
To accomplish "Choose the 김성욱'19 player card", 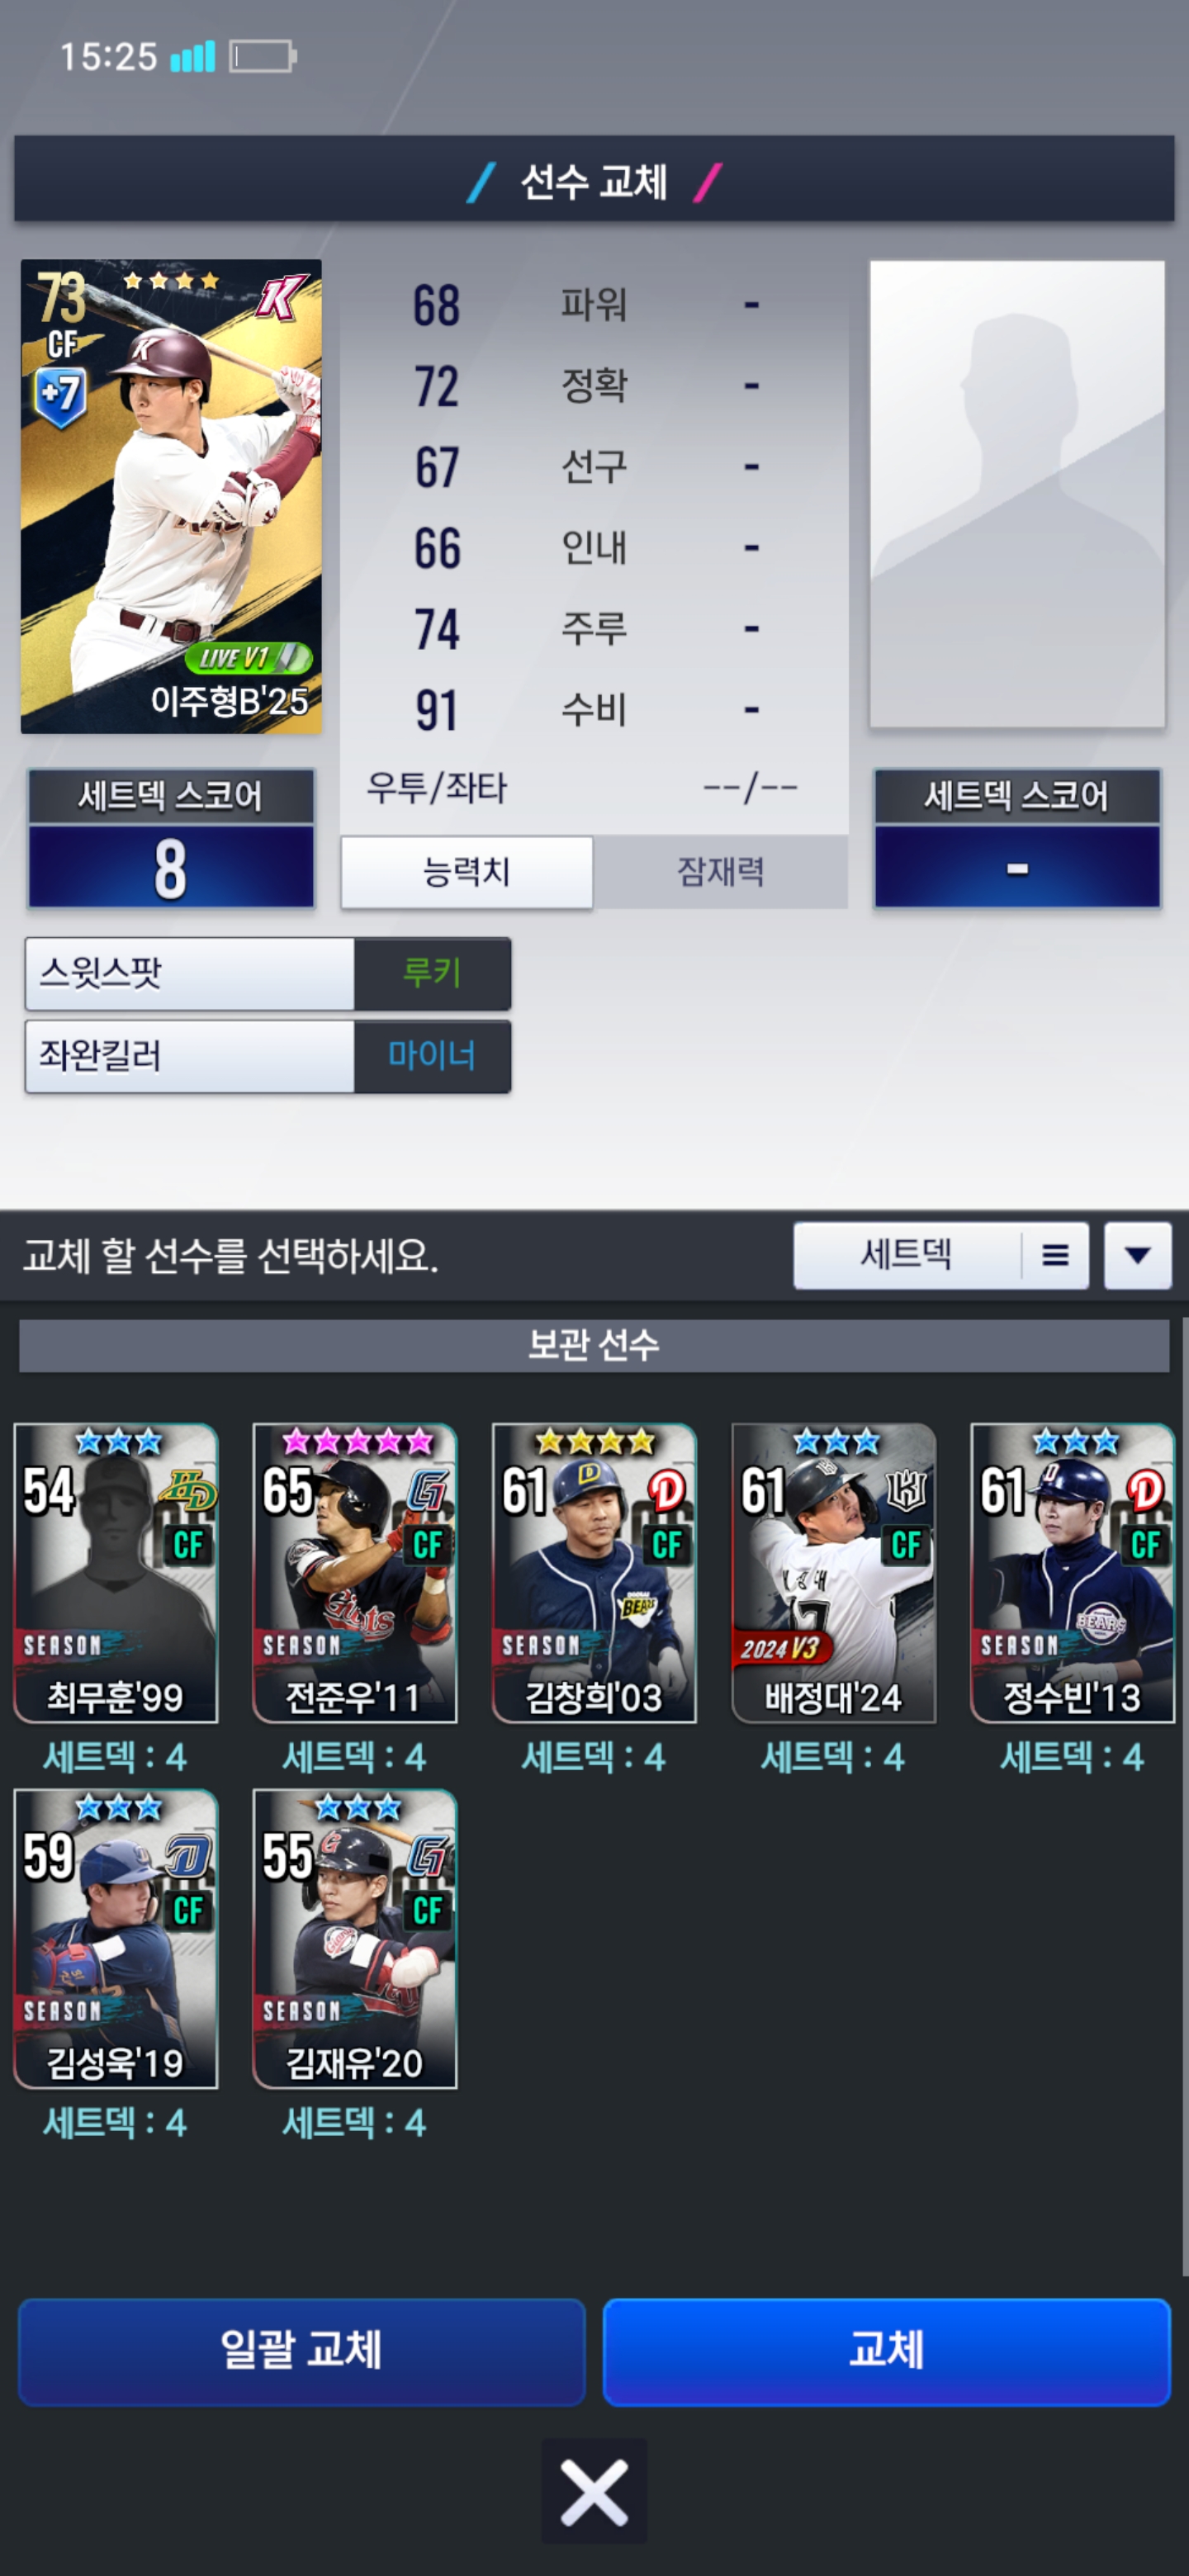I will 116,1939.
